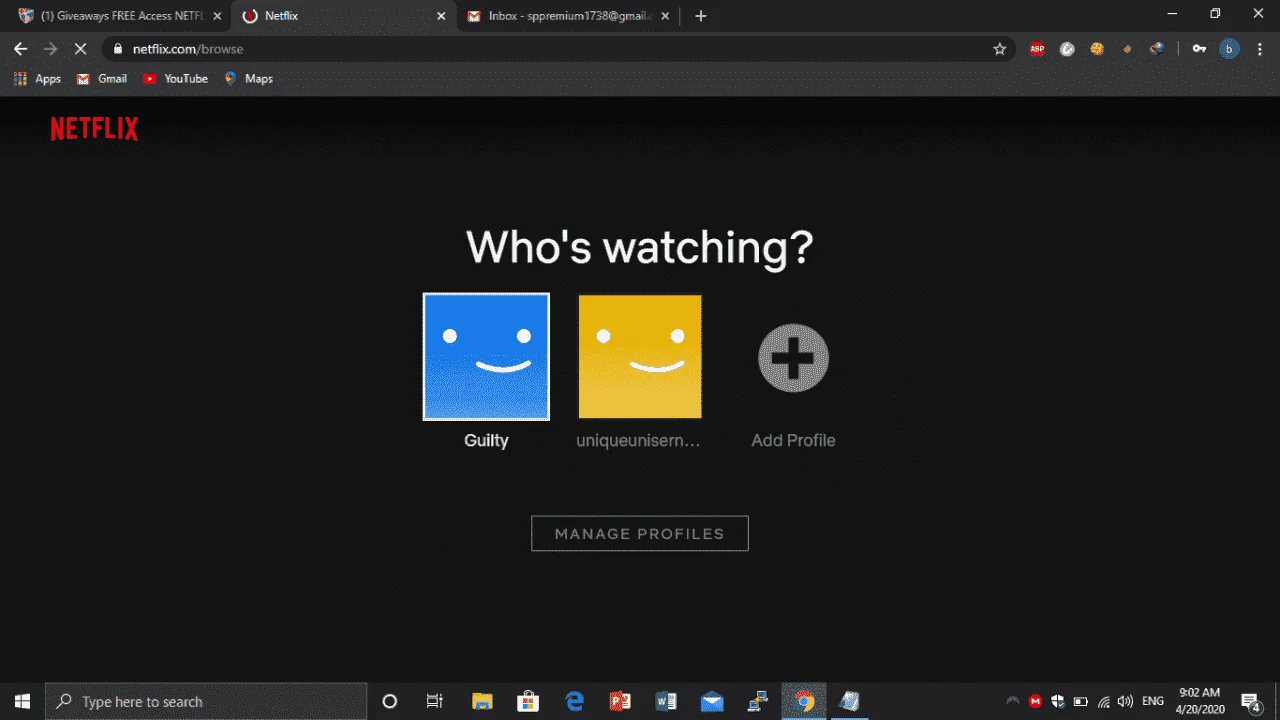Open Cortana from the taskbar
Viewport: 1280px width, 720px height.
[x=390, y=701]
